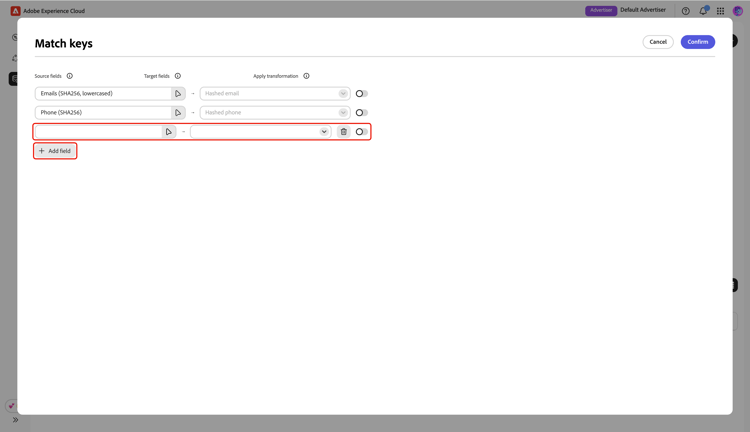Open the notifications bell icon
750x432 pixels.
[x=703, y=11]
